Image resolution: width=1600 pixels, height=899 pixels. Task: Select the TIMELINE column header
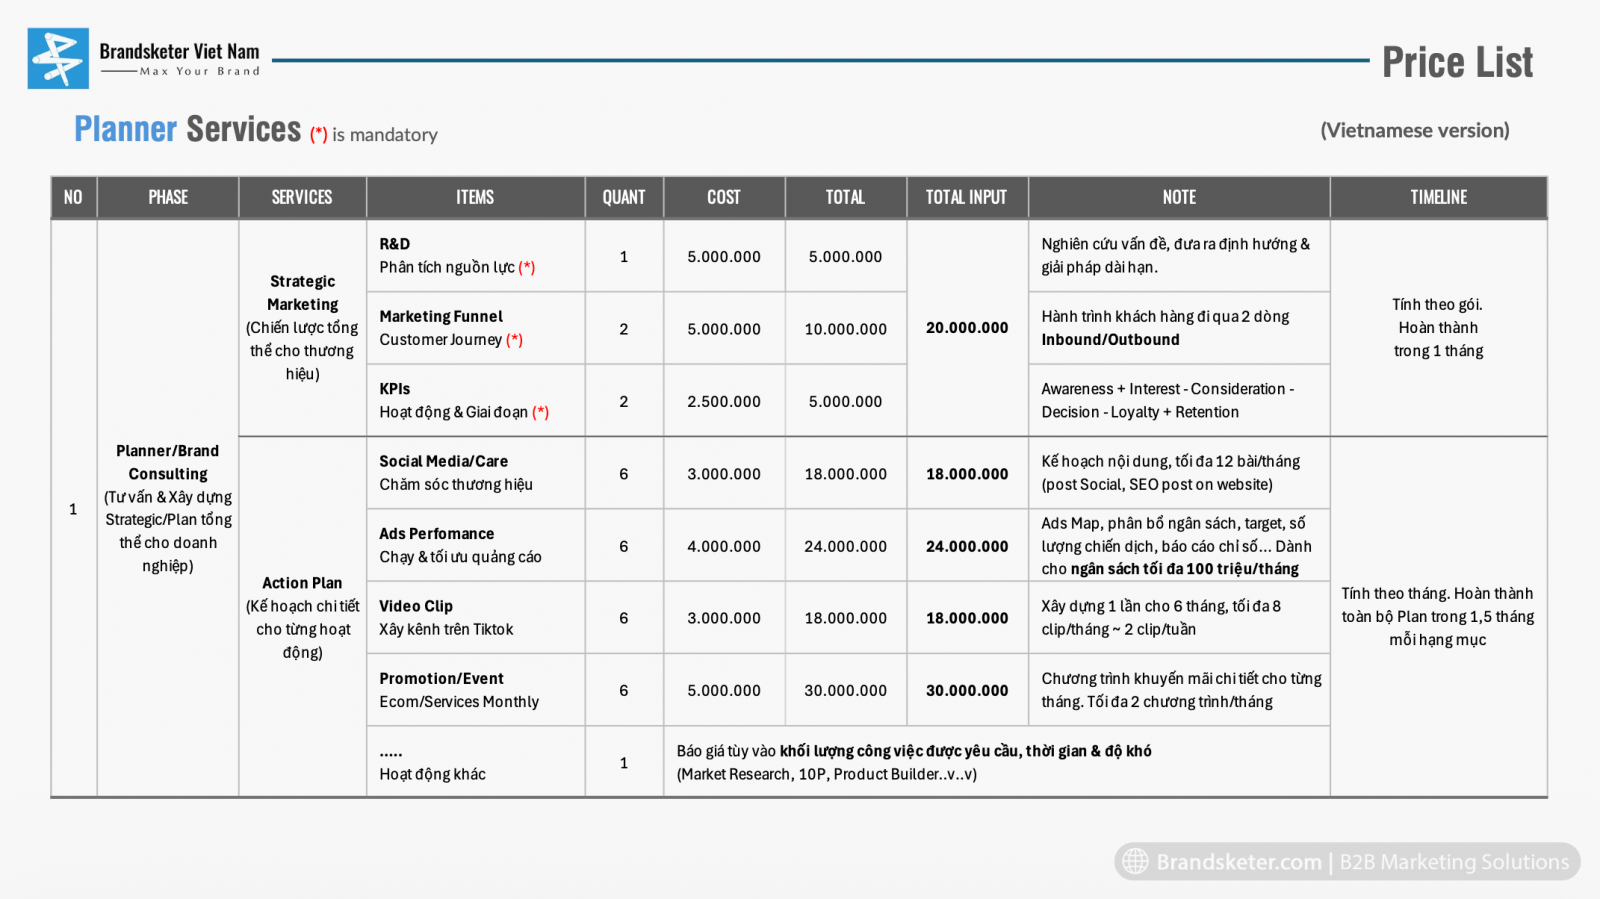(1438, 198)
